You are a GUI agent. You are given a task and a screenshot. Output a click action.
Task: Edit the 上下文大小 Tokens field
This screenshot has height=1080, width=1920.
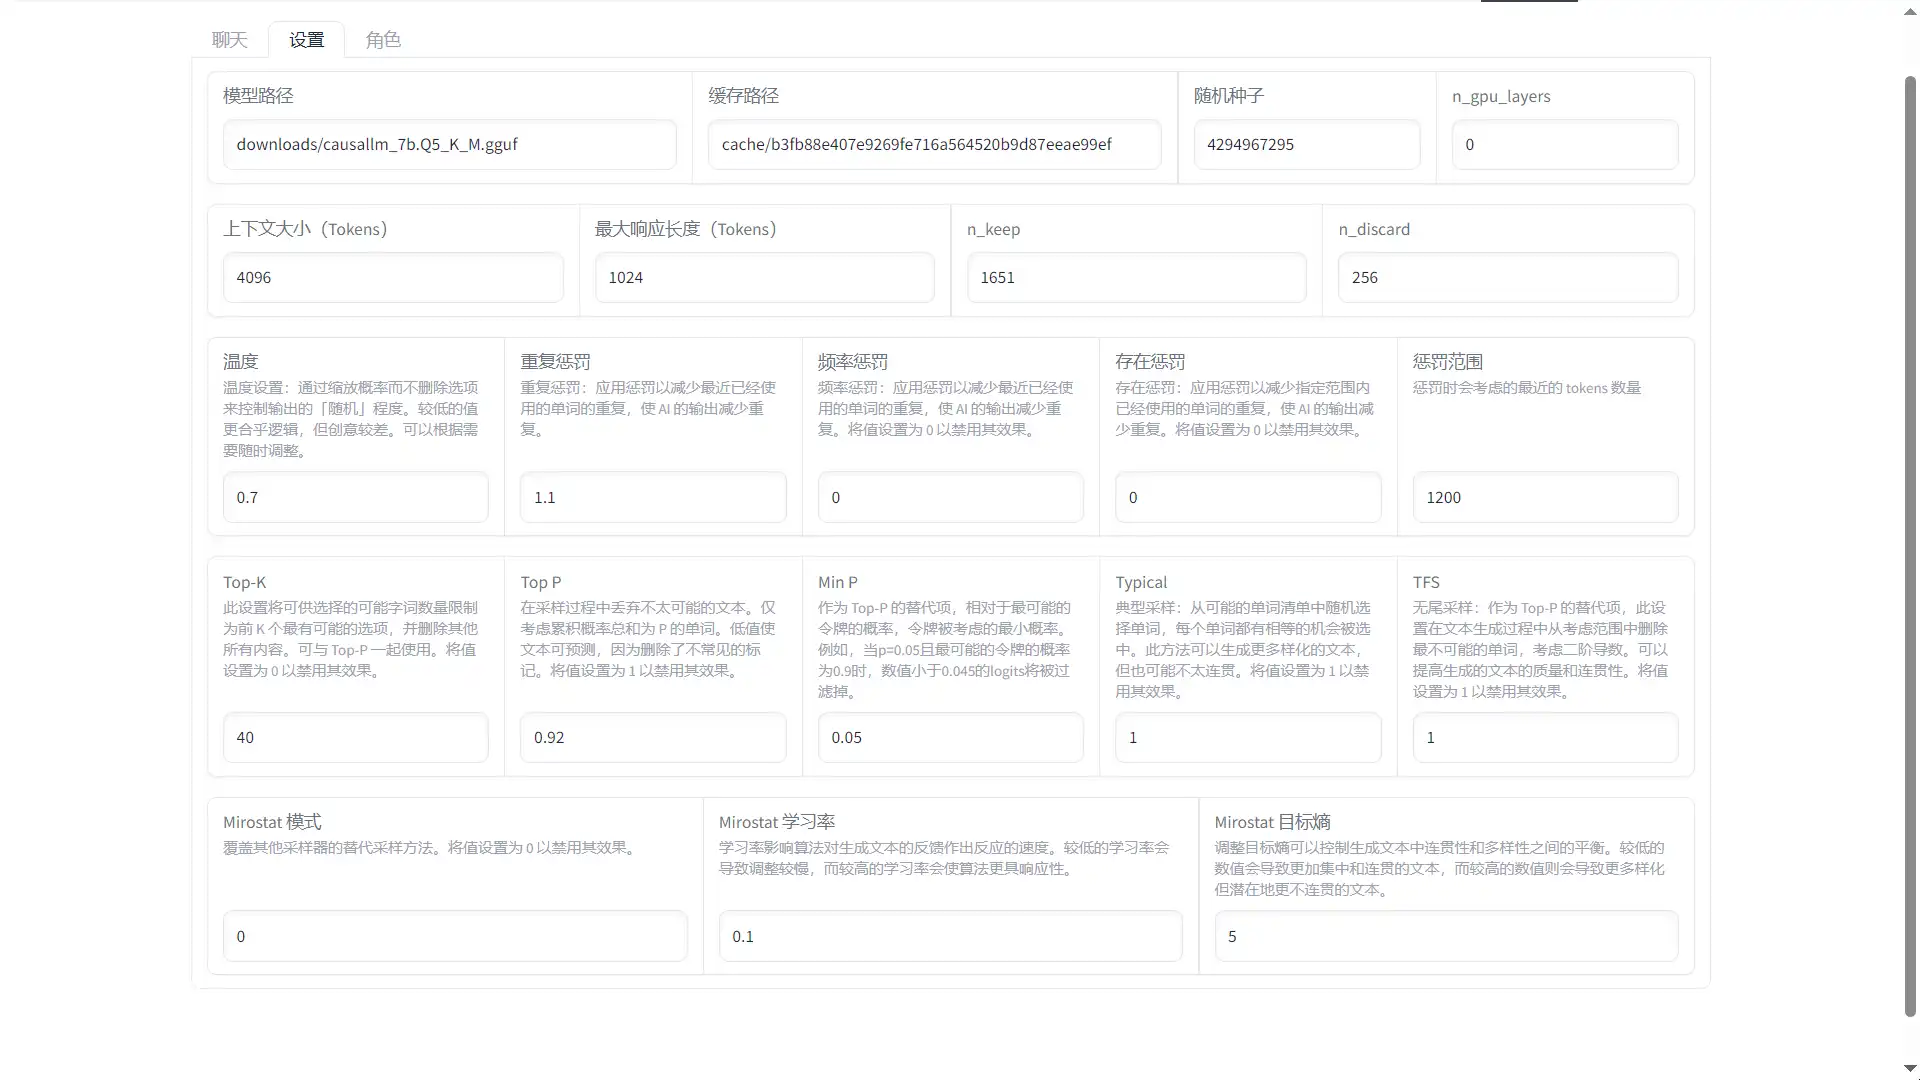tap(392, 278)
